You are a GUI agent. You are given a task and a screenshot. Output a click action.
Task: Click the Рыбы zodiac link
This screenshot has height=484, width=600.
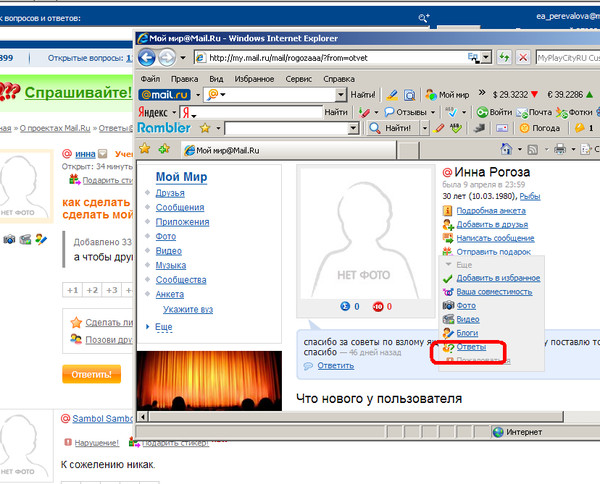click(x=530, y=197)
